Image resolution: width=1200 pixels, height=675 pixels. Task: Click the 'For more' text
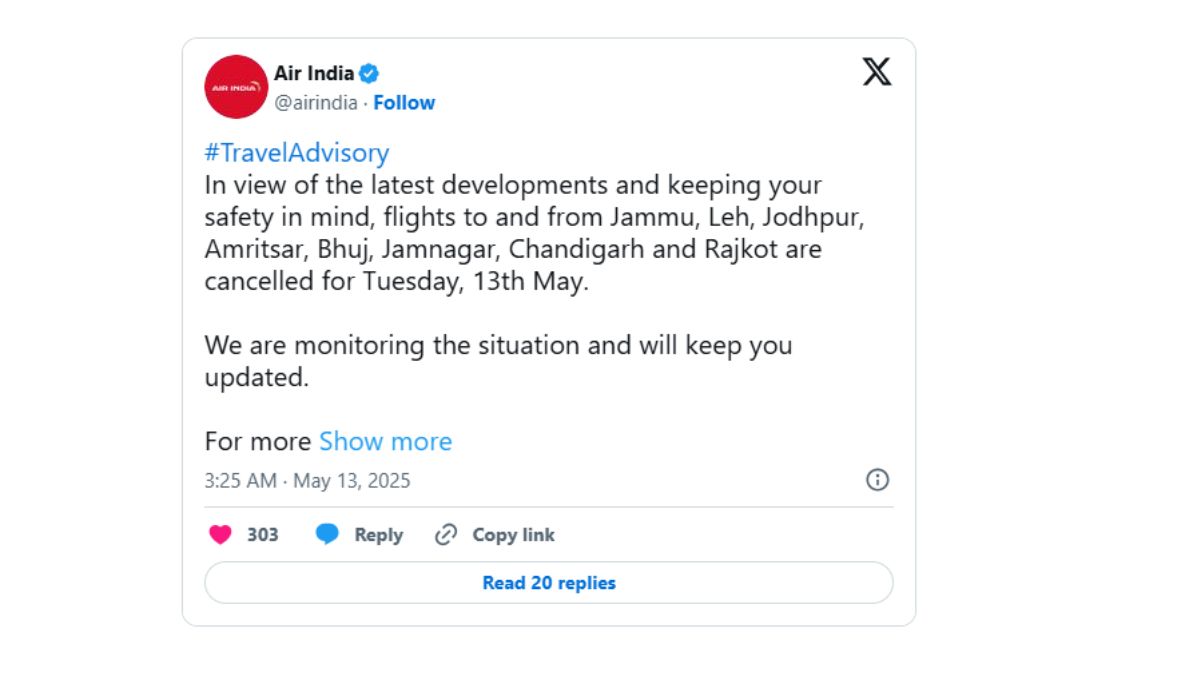click(258, 441)
